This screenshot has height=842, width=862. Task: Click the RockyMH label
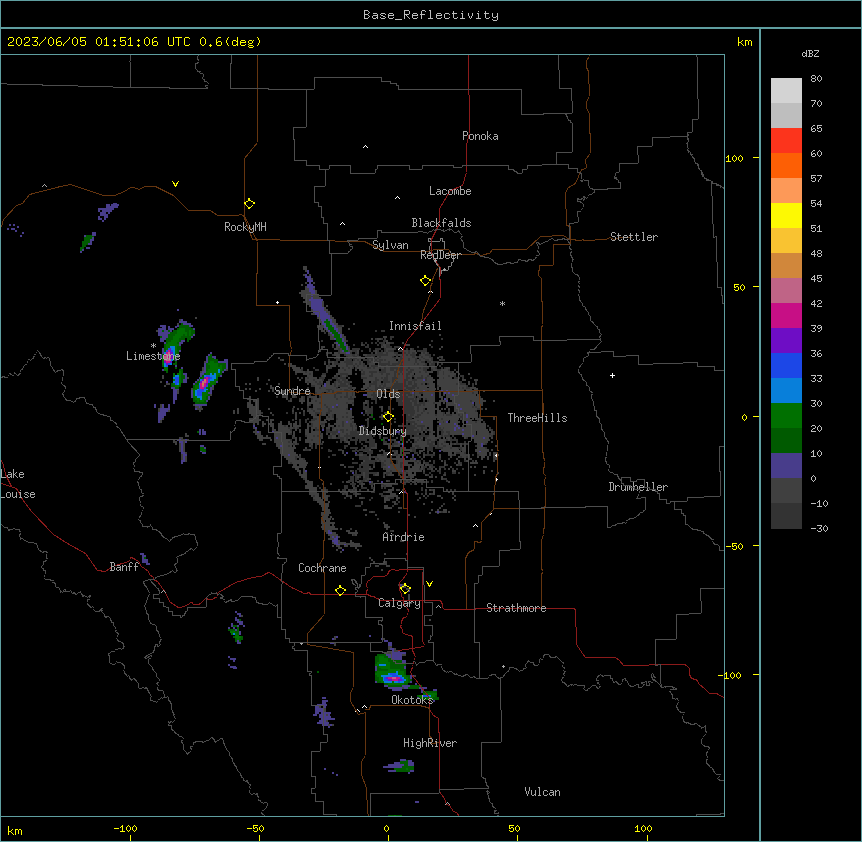point(245,227)
